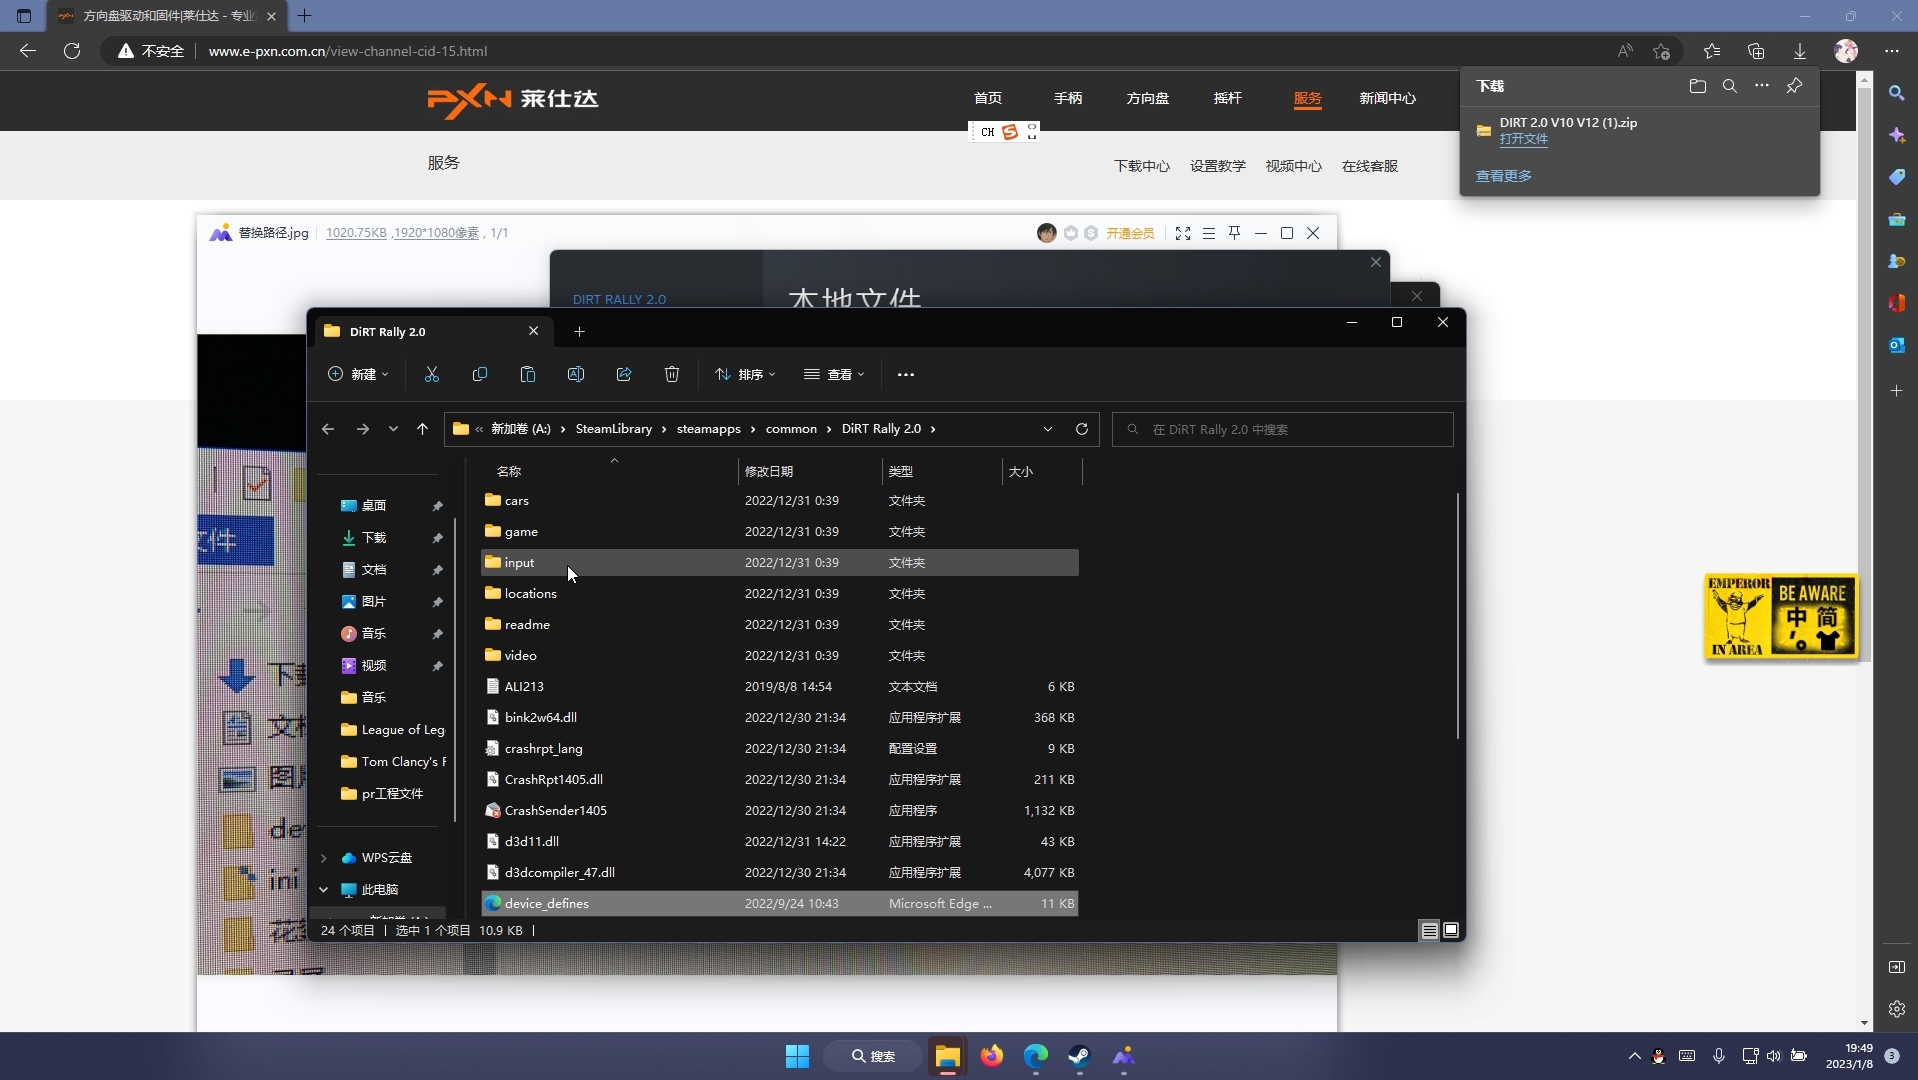Select the locations folder
Image resolution: width=1918 pixels, height=1080 pixels.
pos(780,594)
